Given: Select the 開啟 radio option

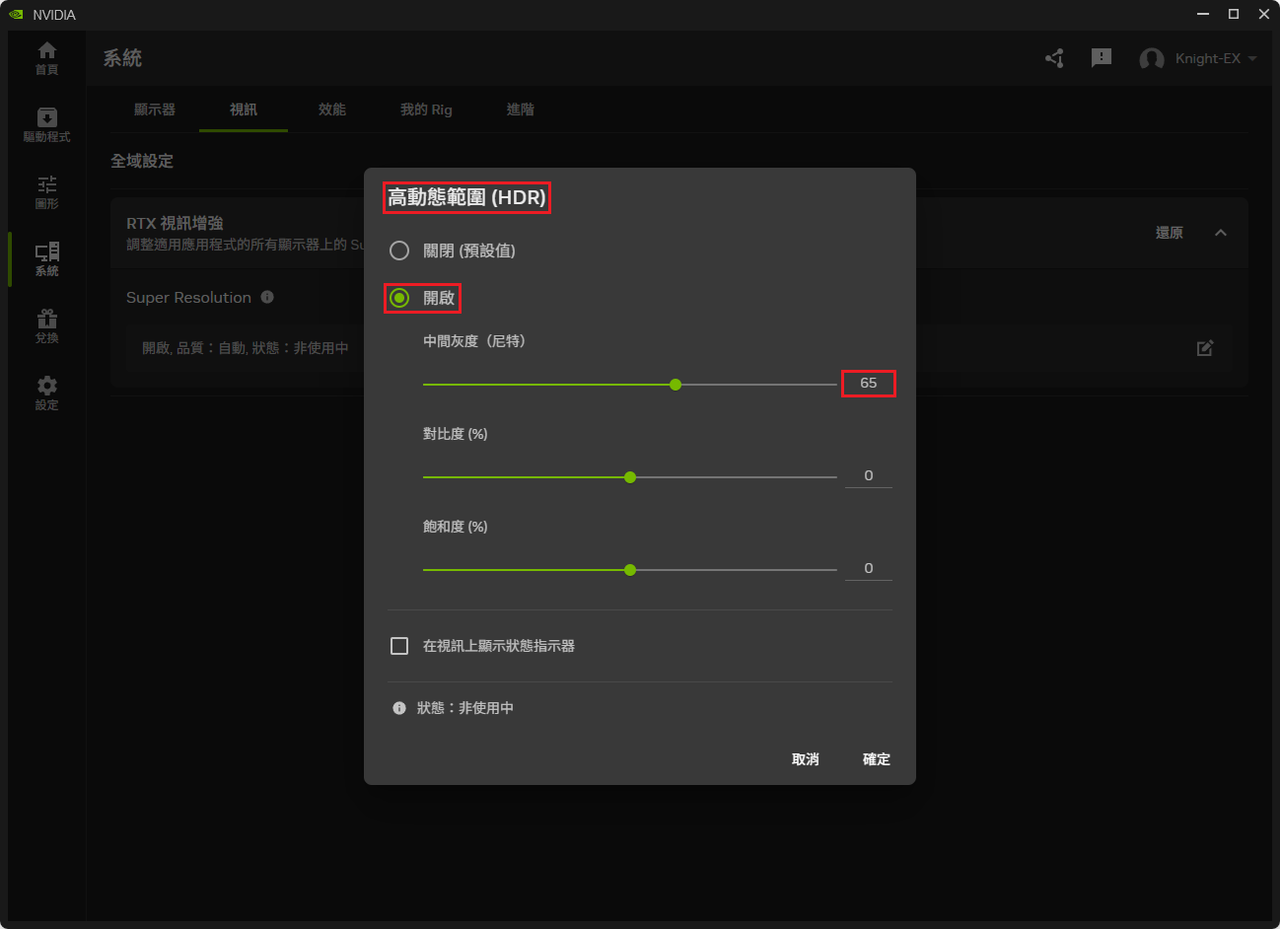Looking at the screenshot, I should (x=399, y=298).
